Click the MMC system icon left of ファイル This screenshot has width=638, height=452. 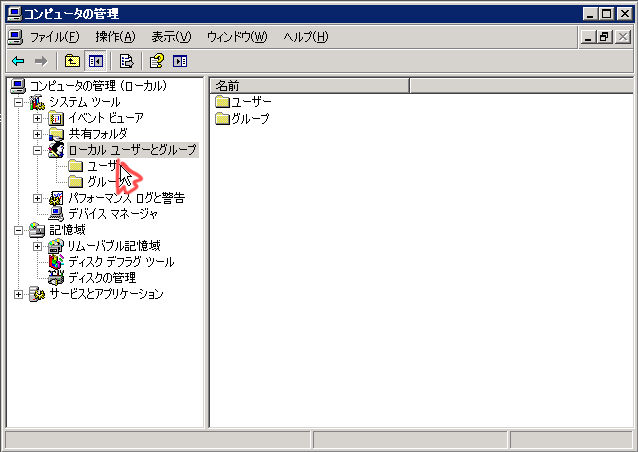pos(15,37)
